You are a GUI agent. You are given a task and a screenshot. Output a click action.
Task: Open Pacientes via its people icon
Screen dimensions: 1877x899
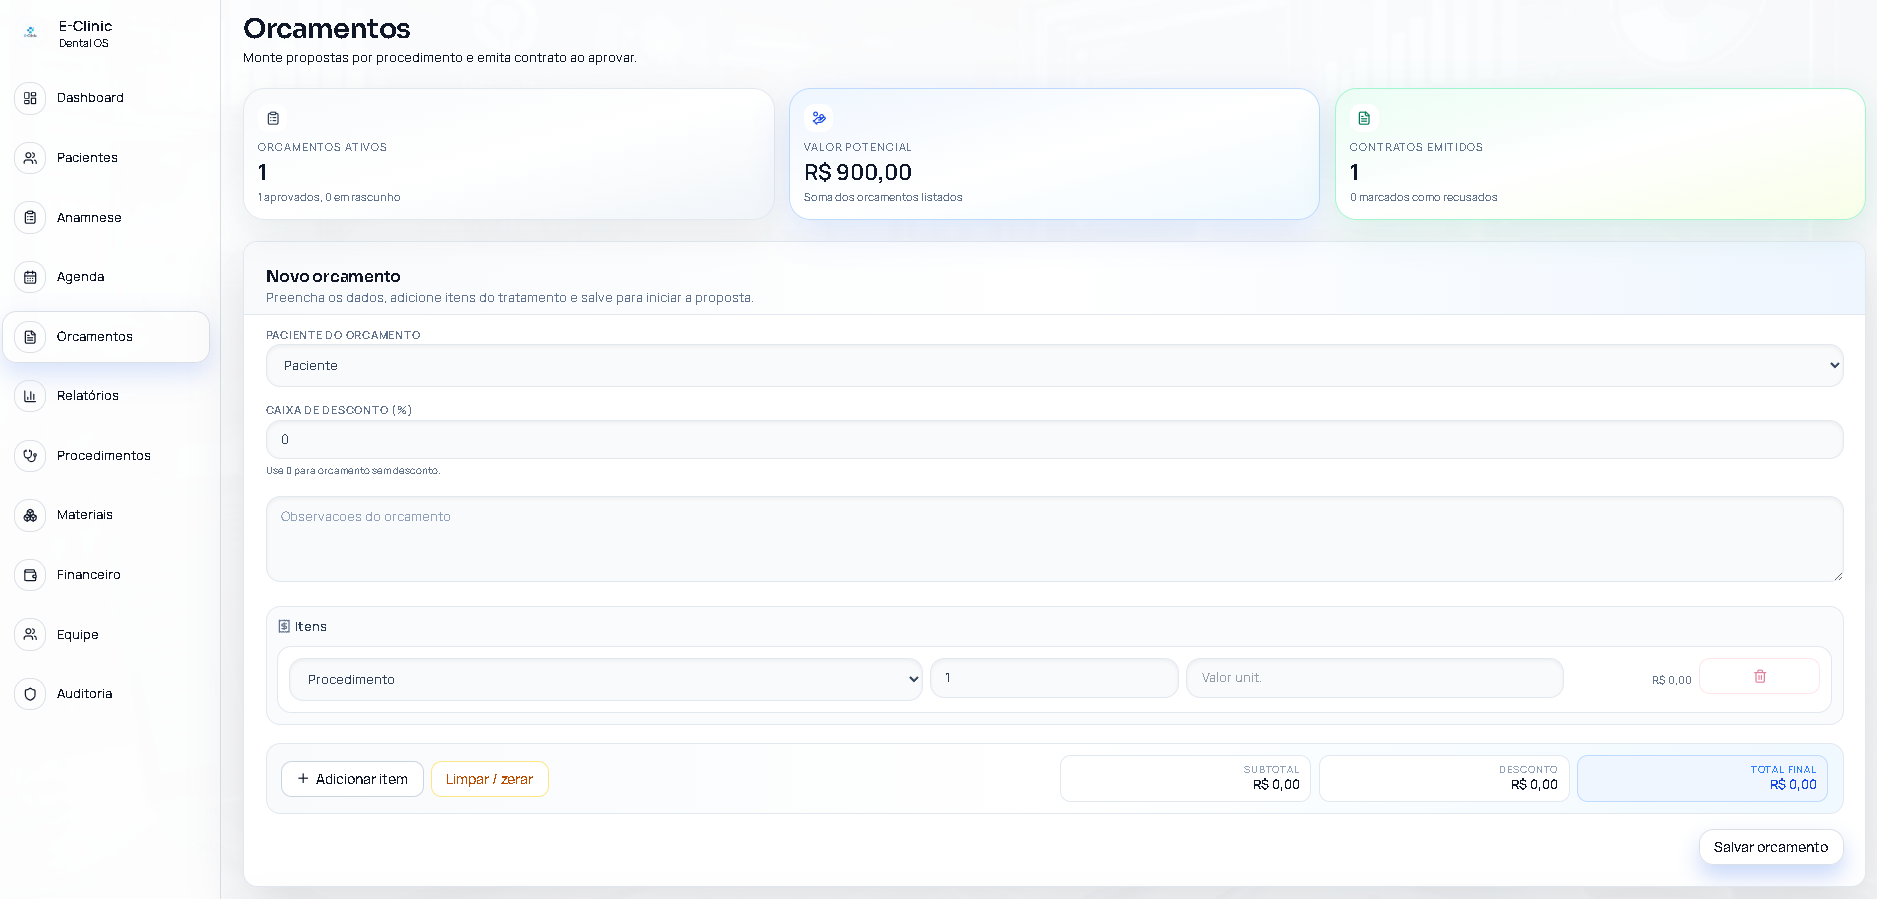tap(30, 158)
